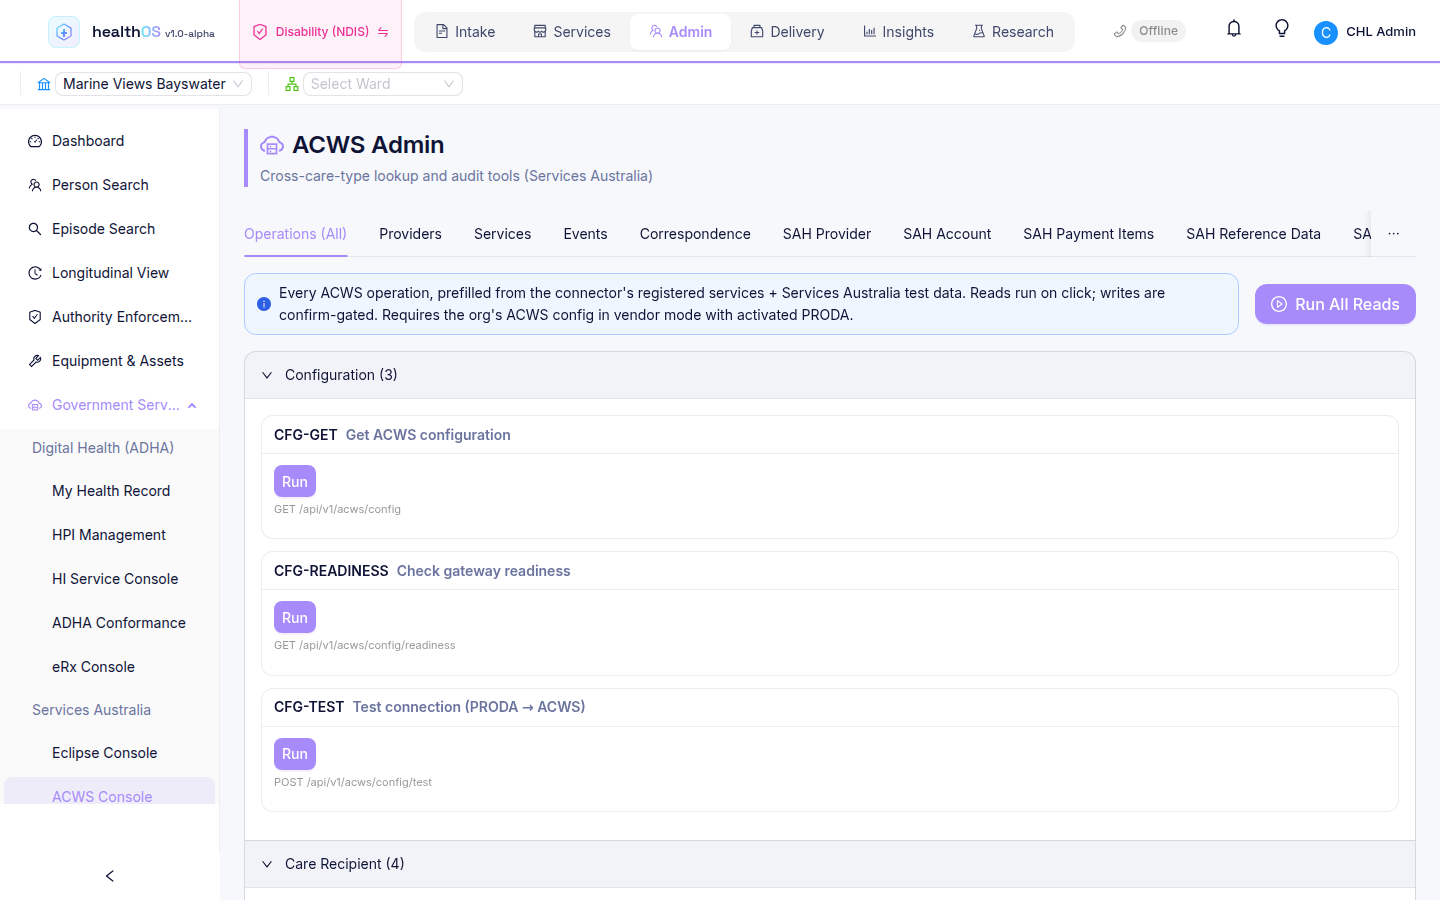Click the info icon in the alert banner

[264, 304]
